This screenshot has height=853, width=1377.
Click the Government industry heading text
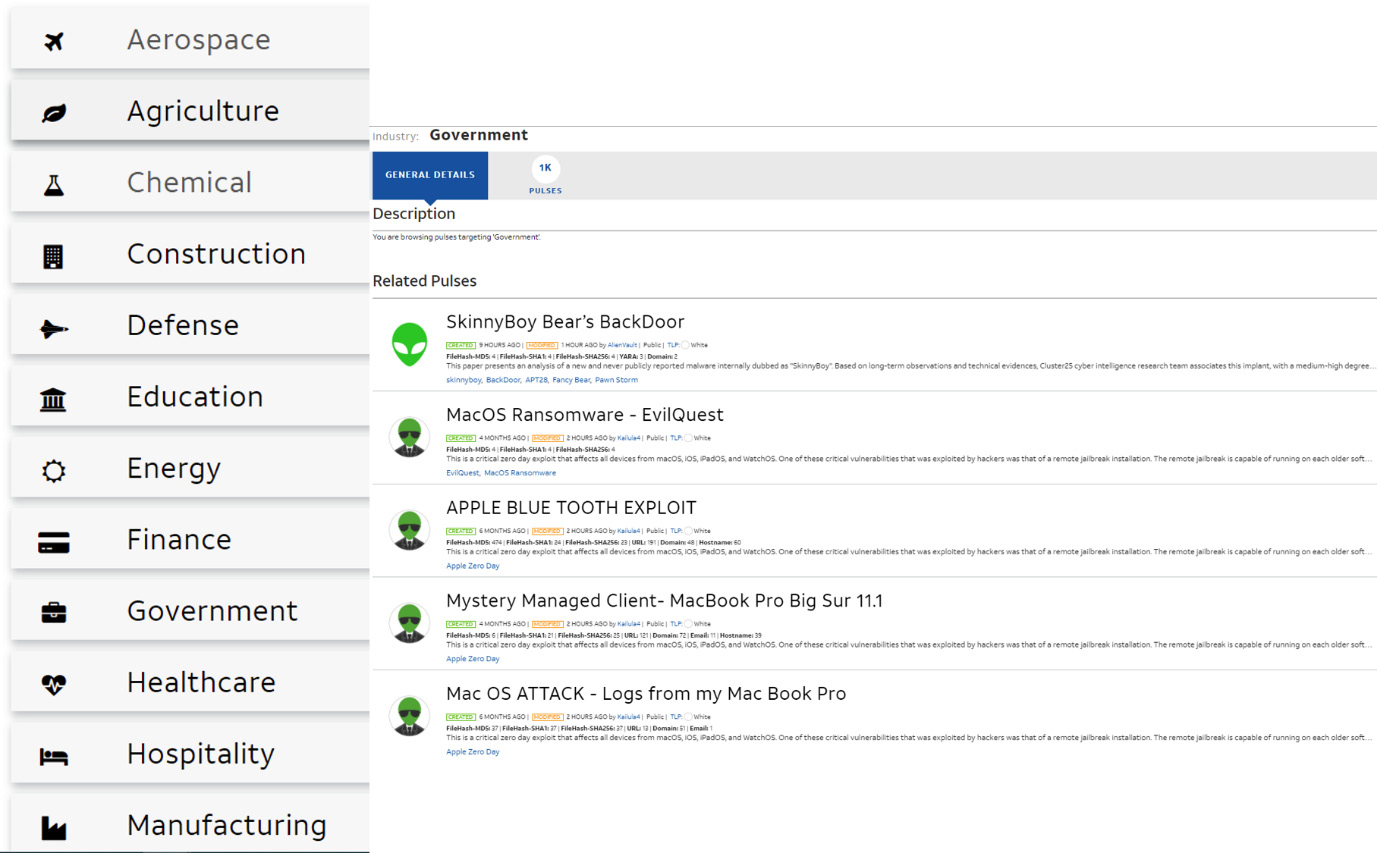coord(479,135)
